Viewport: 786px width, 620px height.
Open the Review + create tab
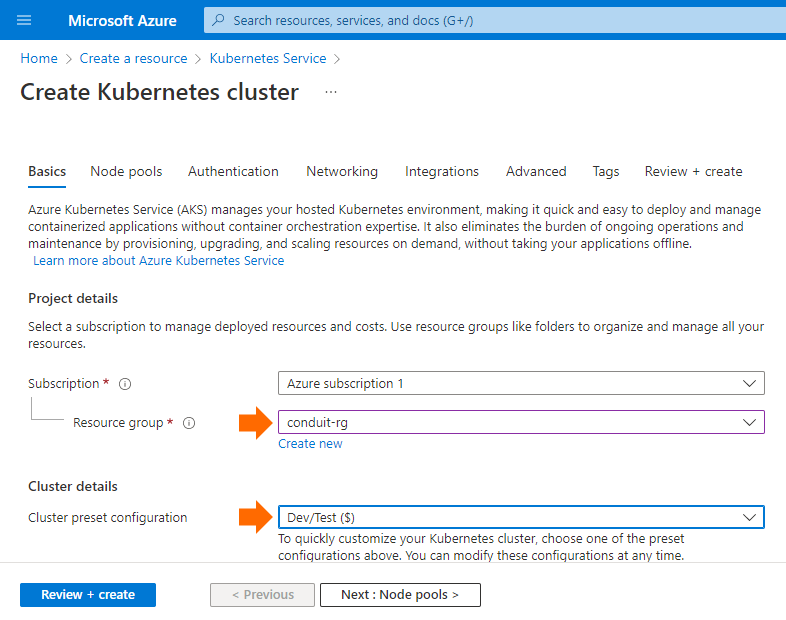pos(693,171)
